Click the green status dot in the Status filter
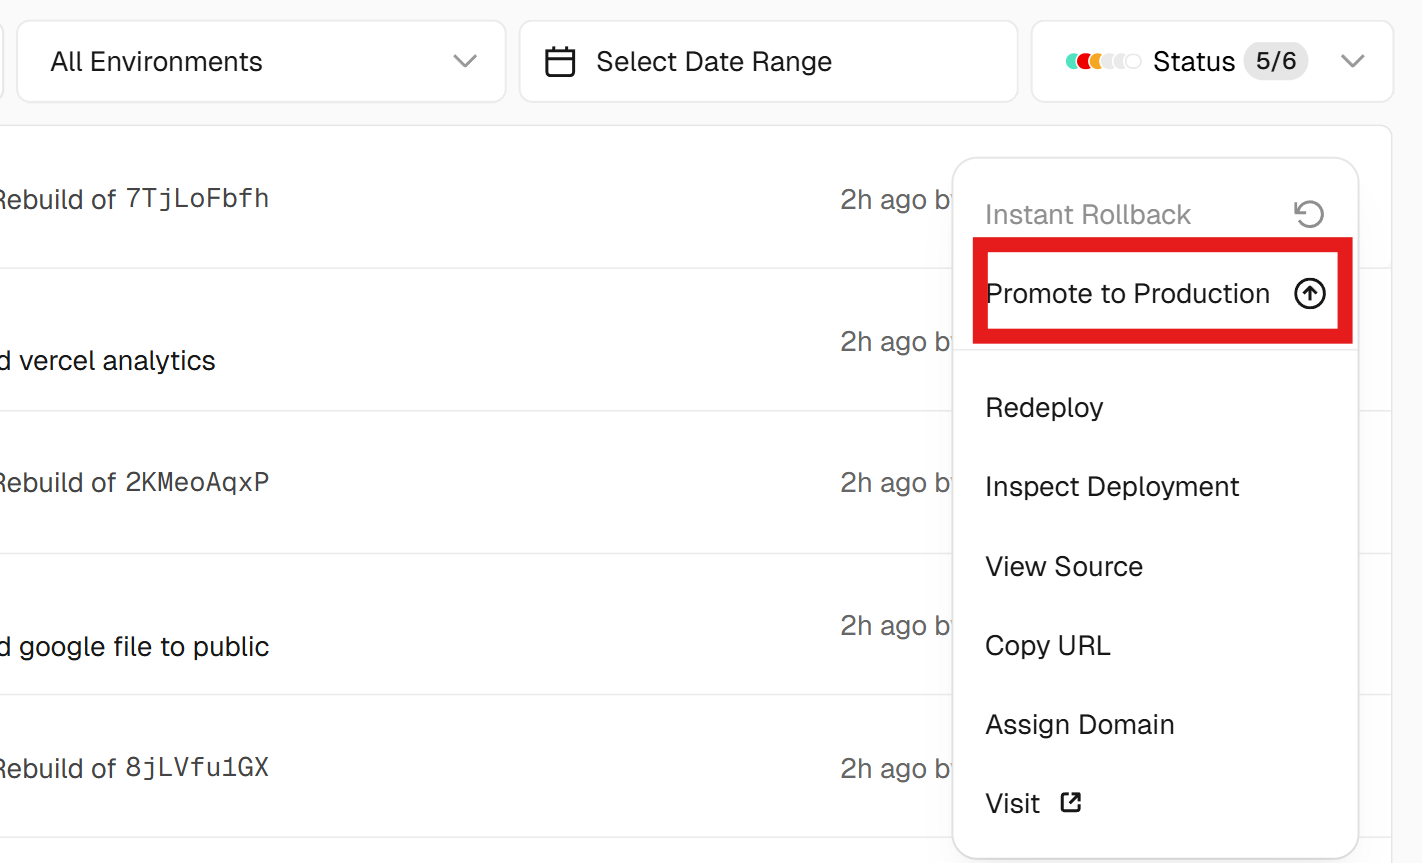 click(1071, 60)
